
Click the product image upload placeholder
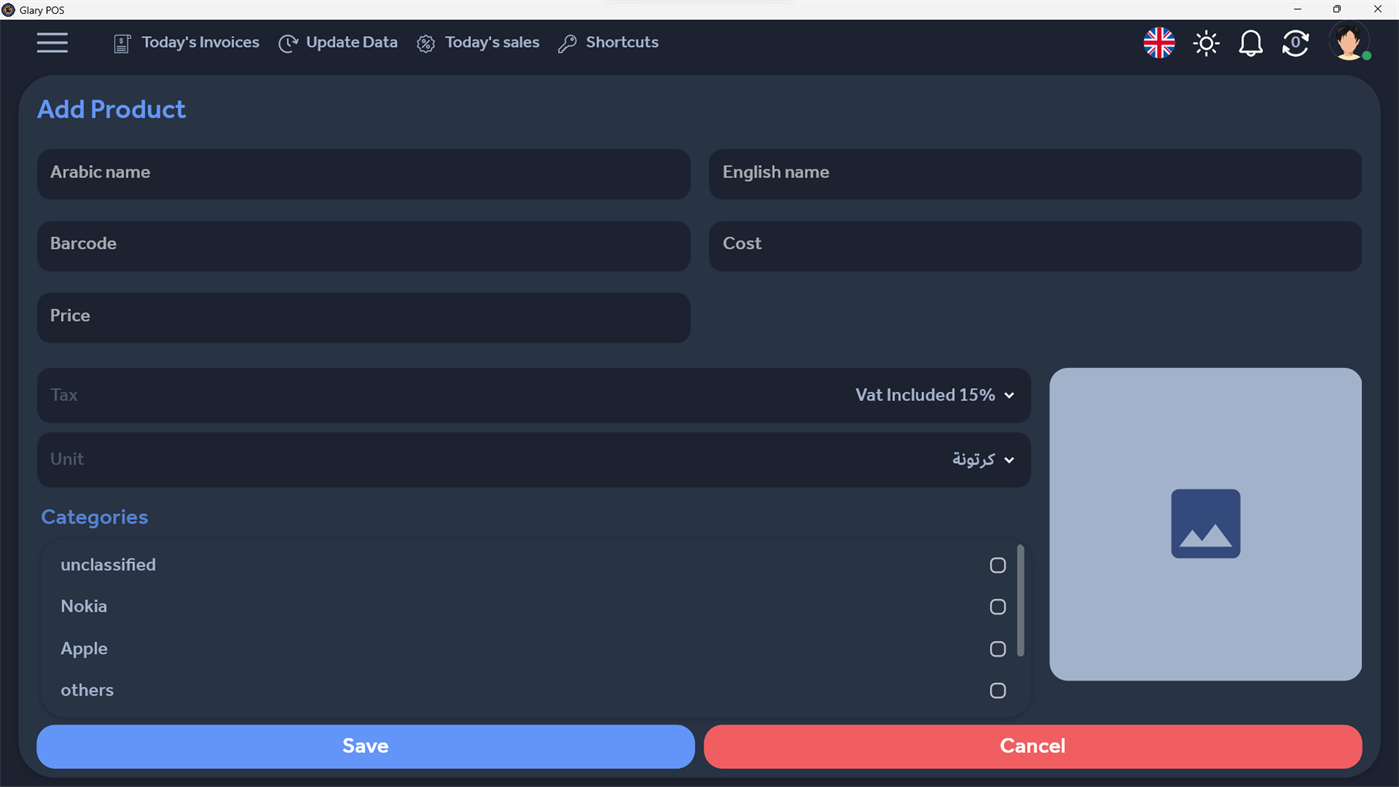1205,523
